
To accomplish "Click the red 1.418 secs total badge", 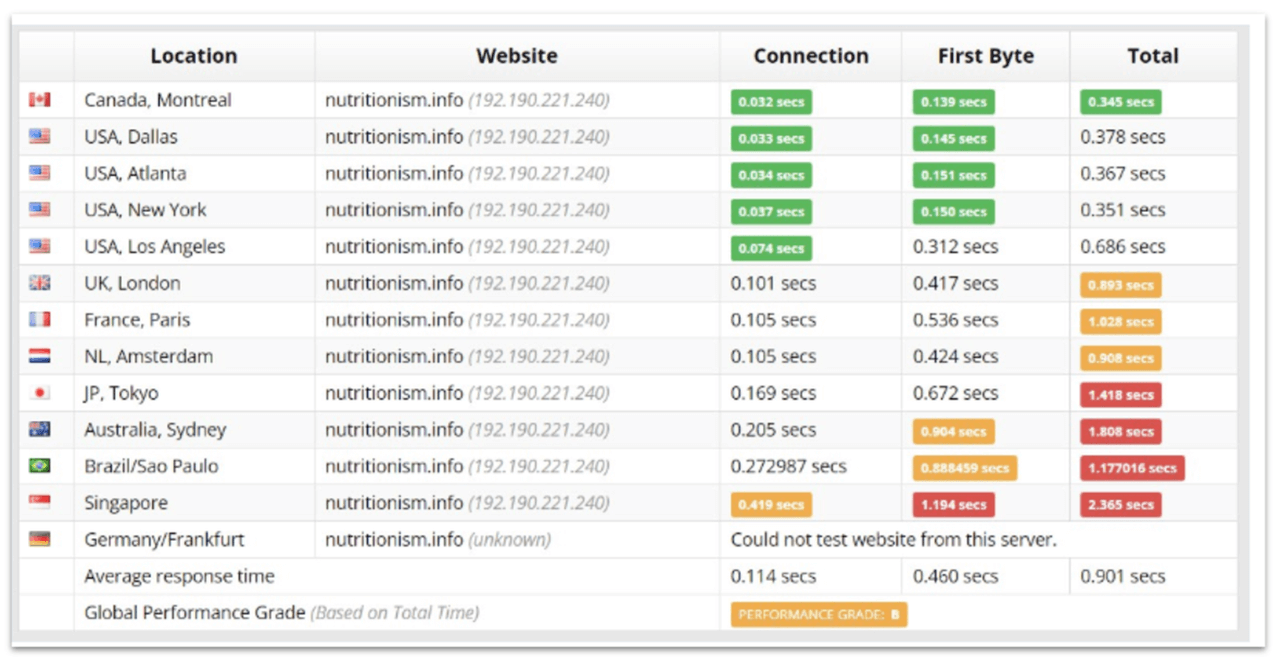I will click(x=1121, y=395).
